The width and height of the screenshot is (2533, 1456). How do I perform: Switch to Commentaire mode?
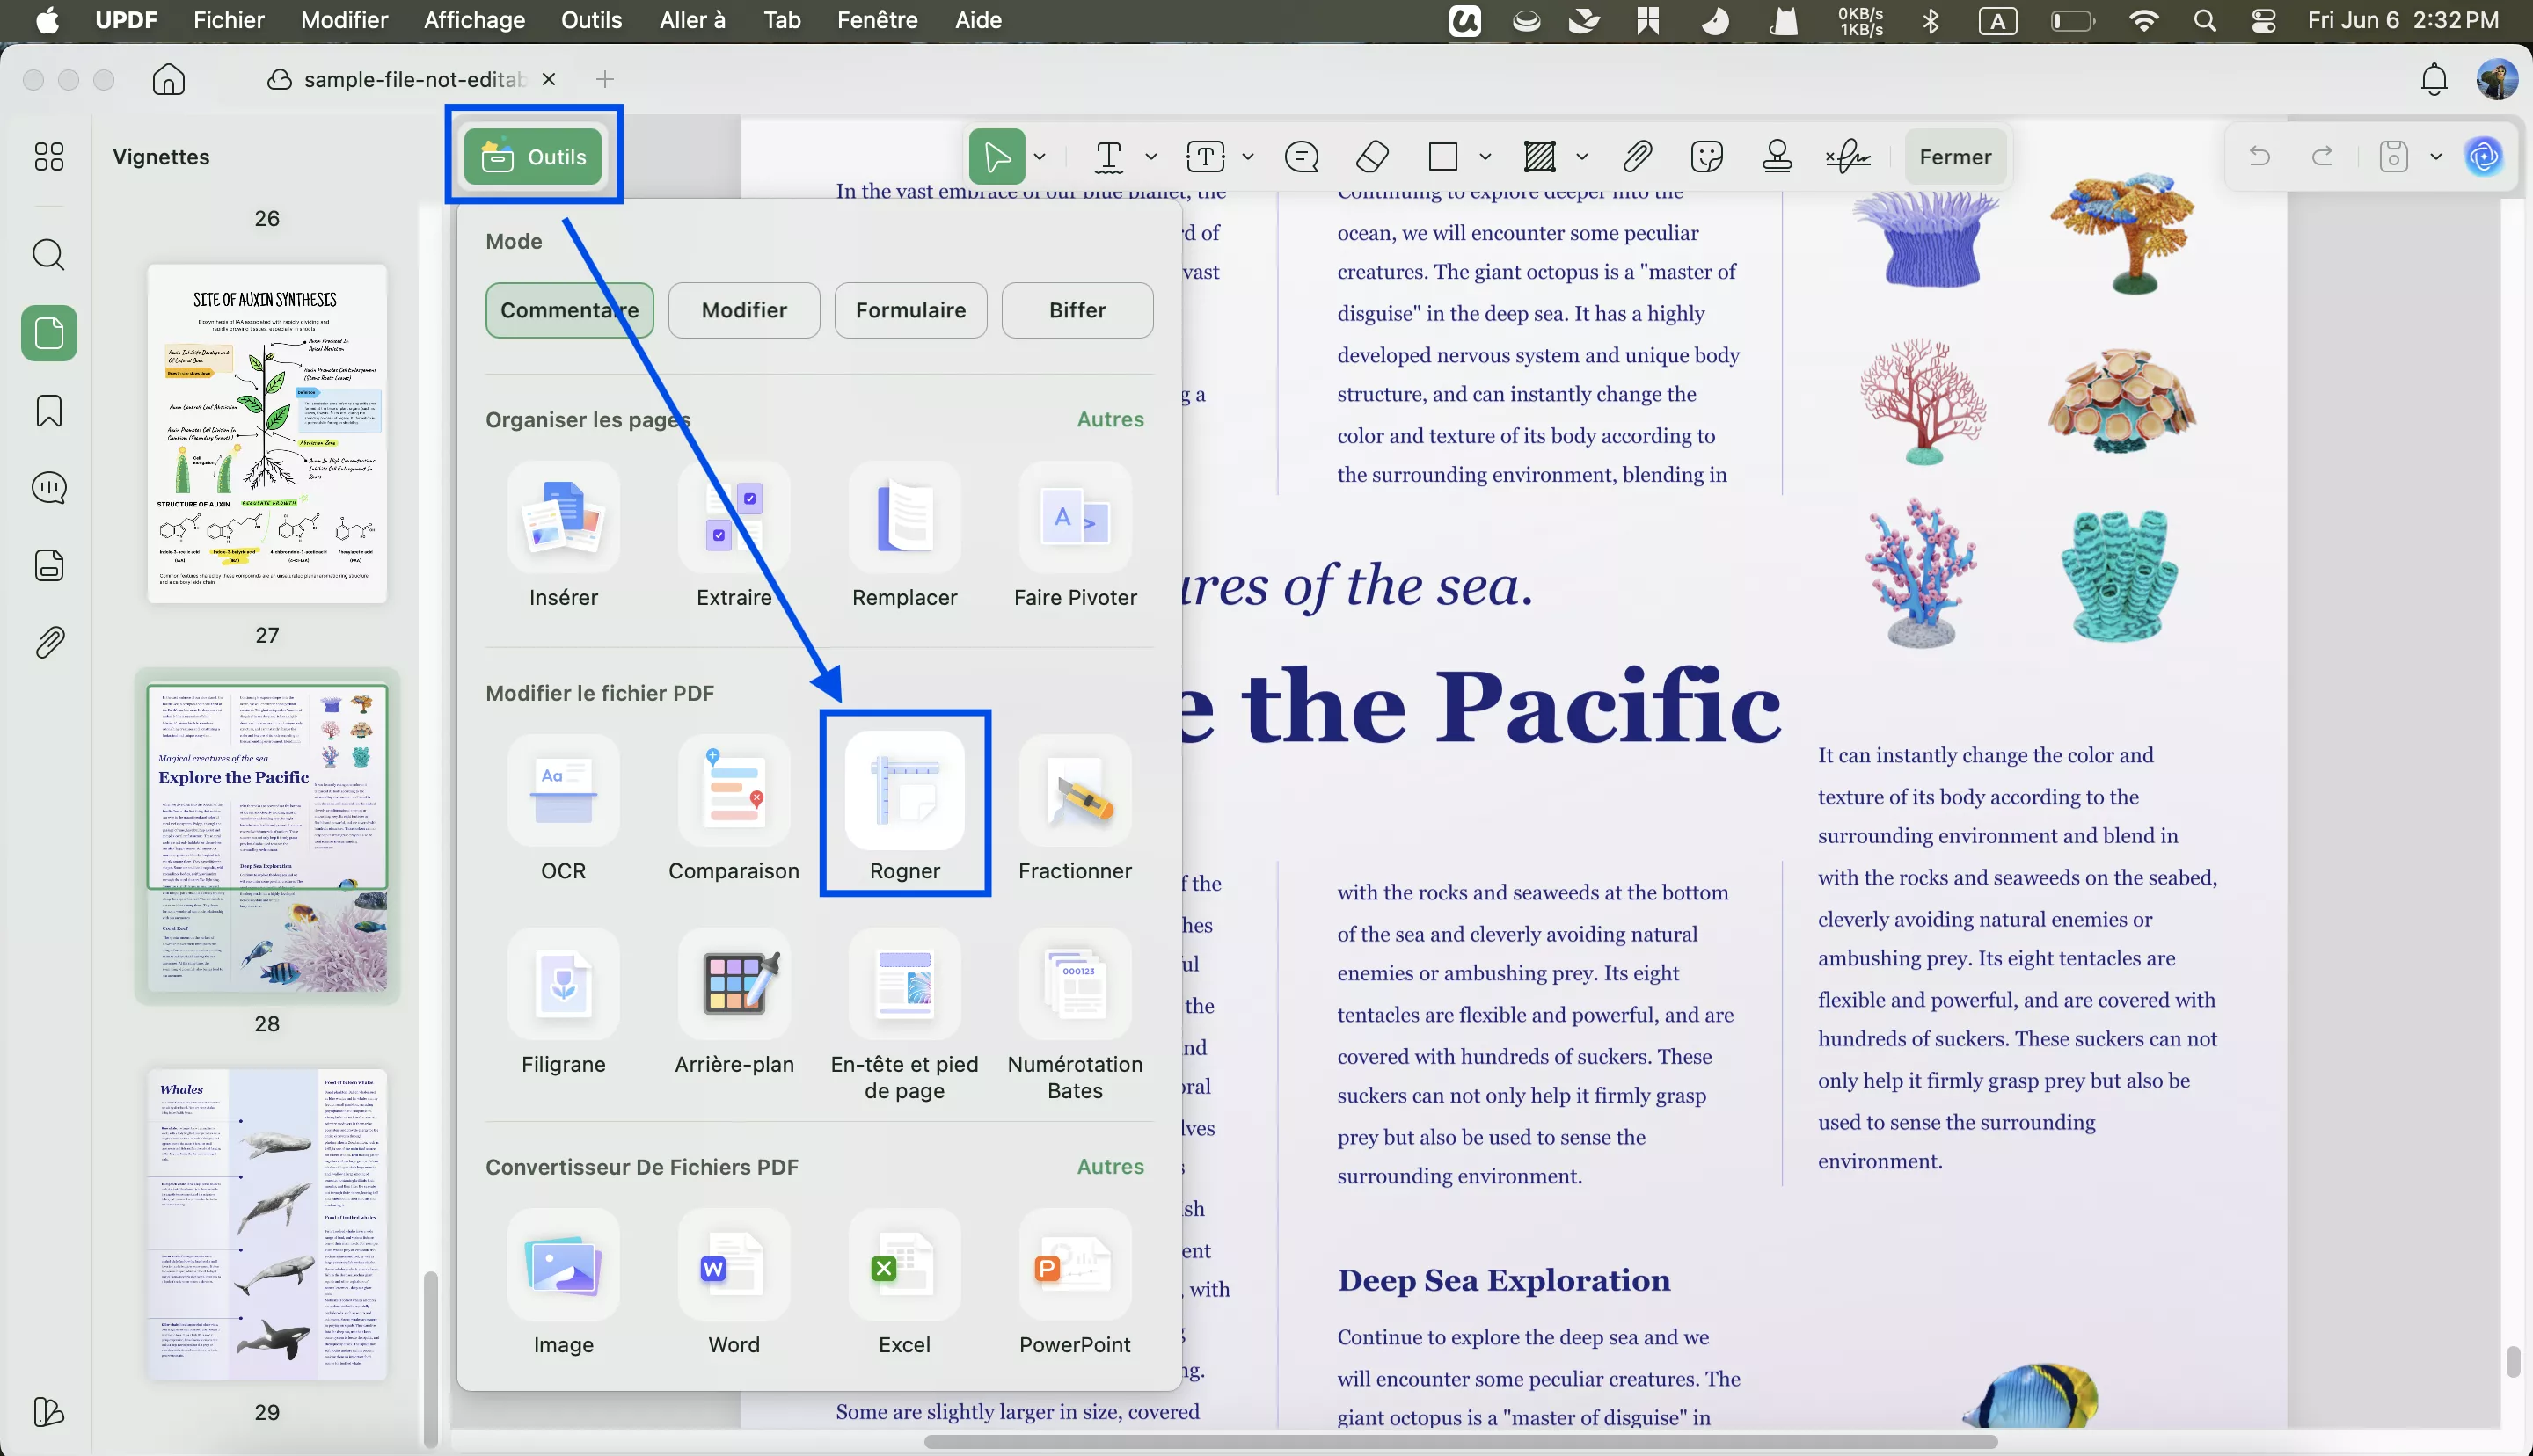(569, 310)
